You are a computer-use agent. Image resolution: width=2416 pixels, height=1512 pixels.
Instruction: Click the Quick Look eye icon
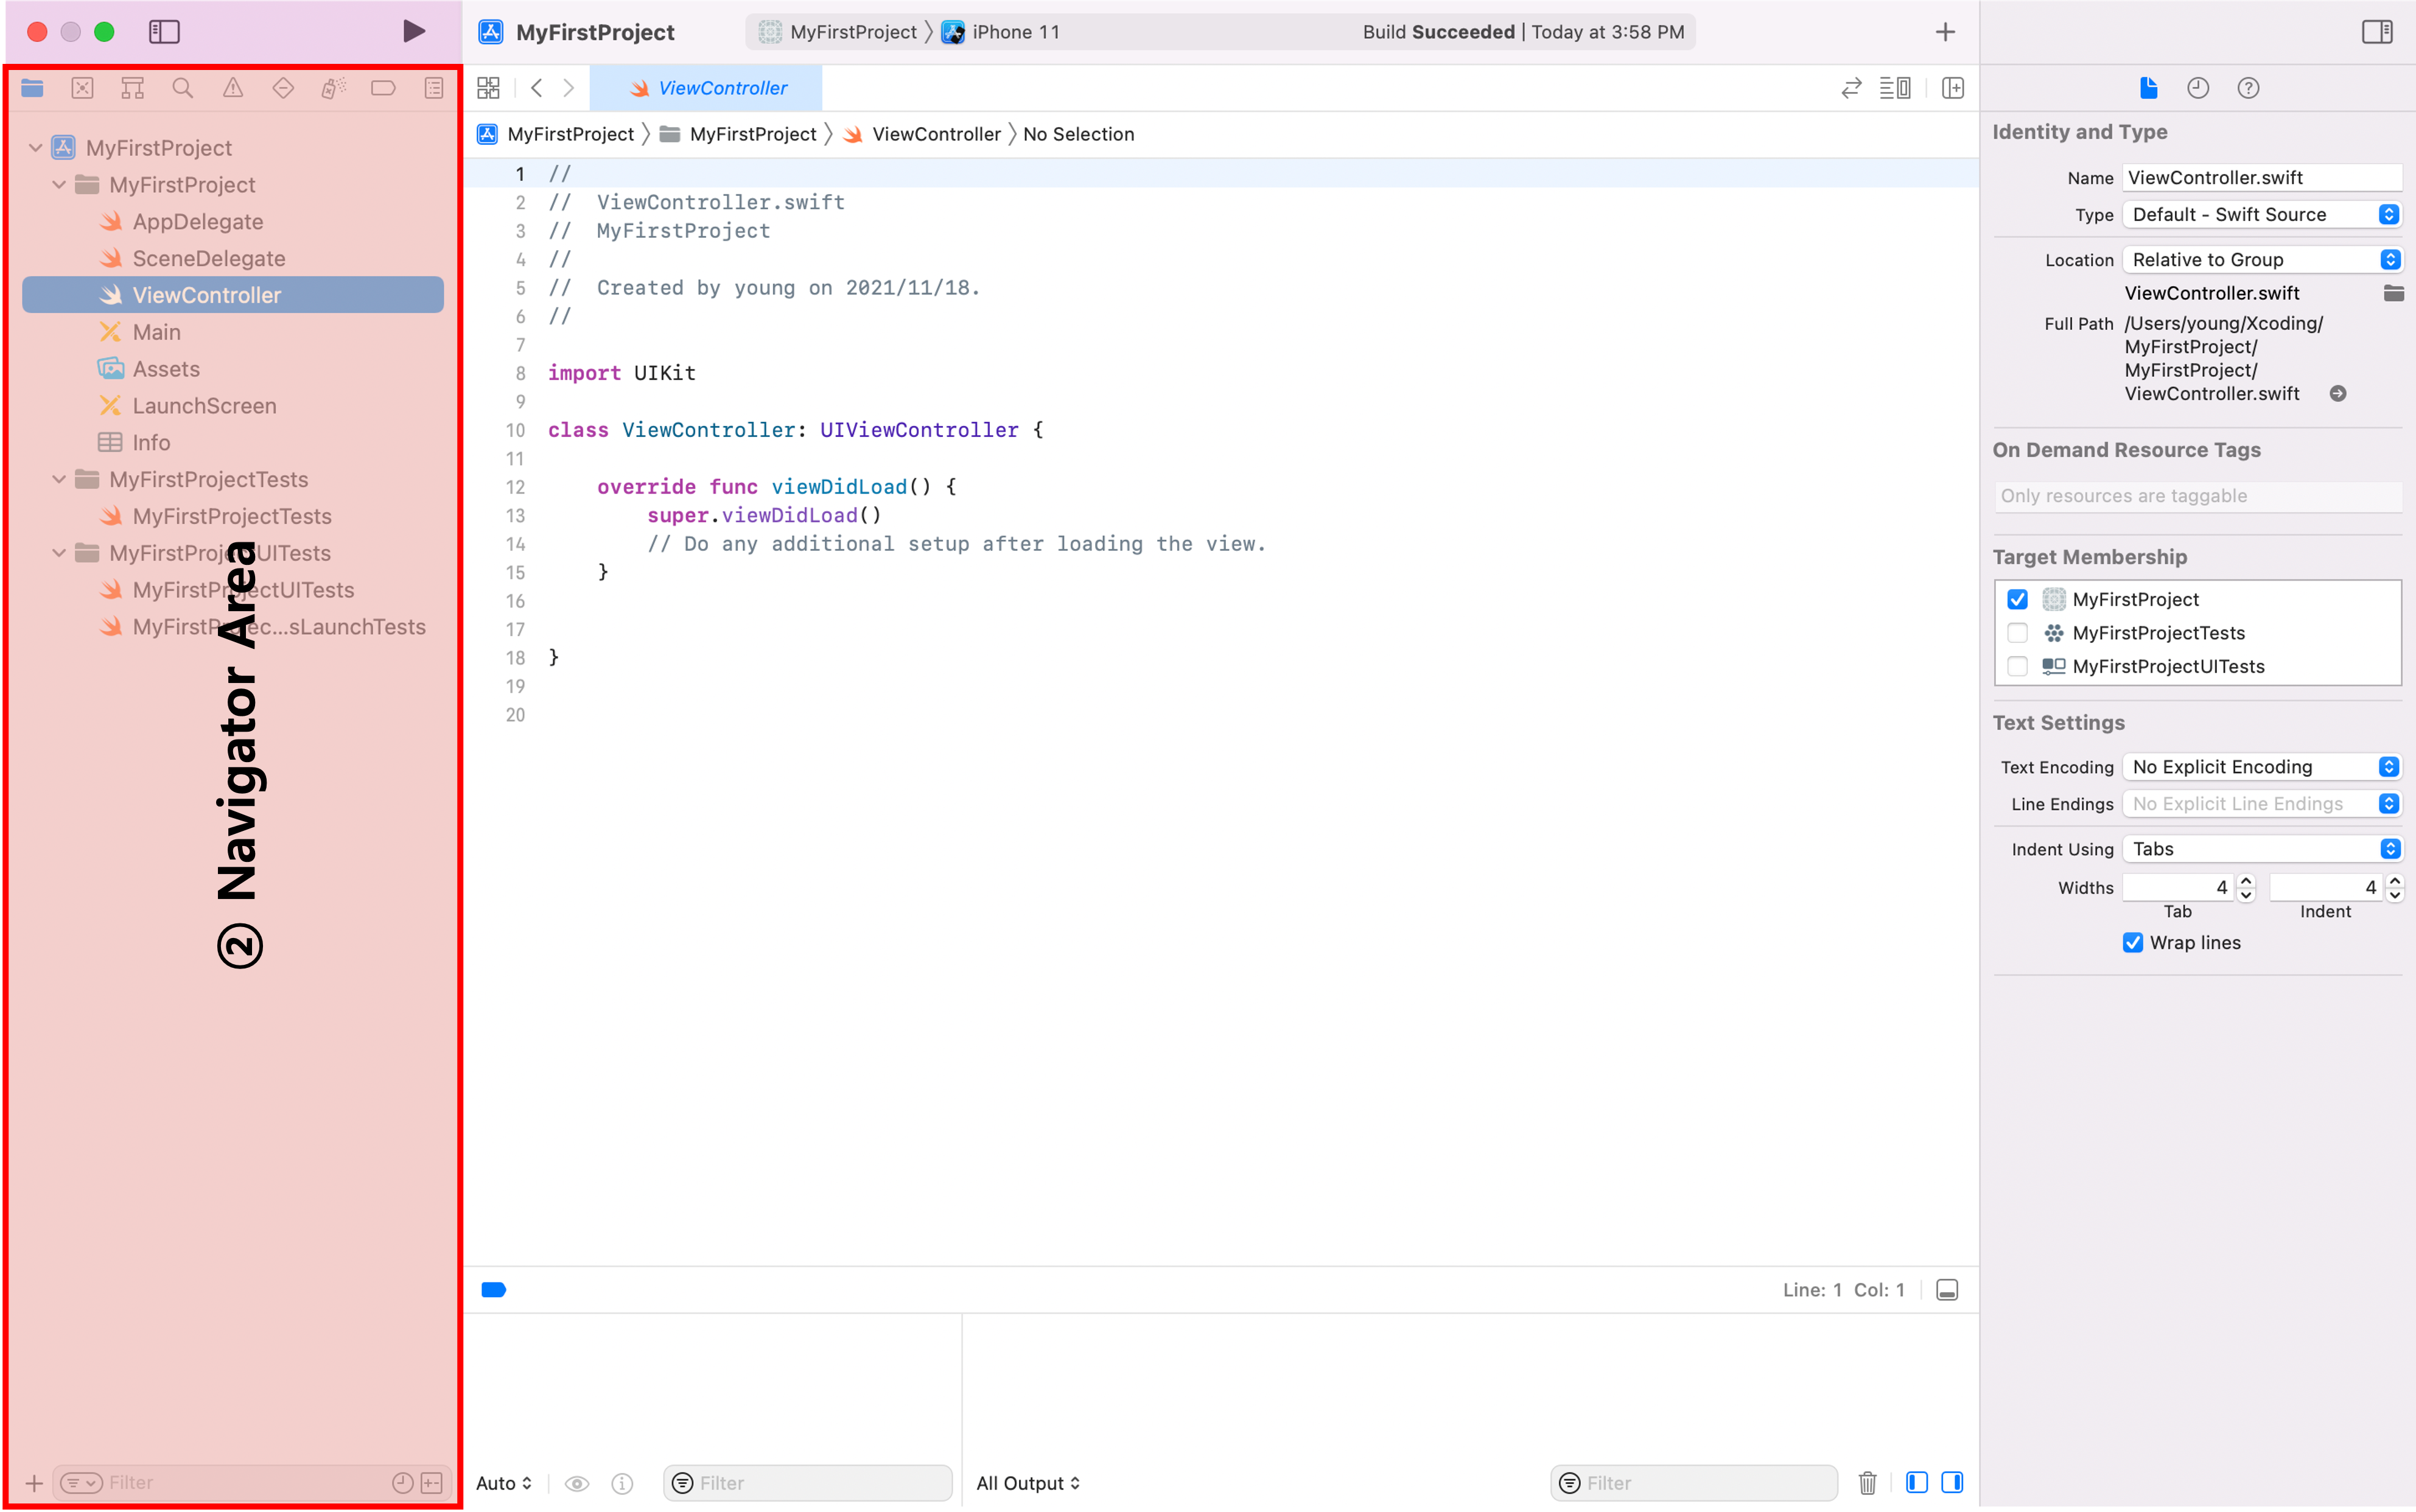point(577,1483)
